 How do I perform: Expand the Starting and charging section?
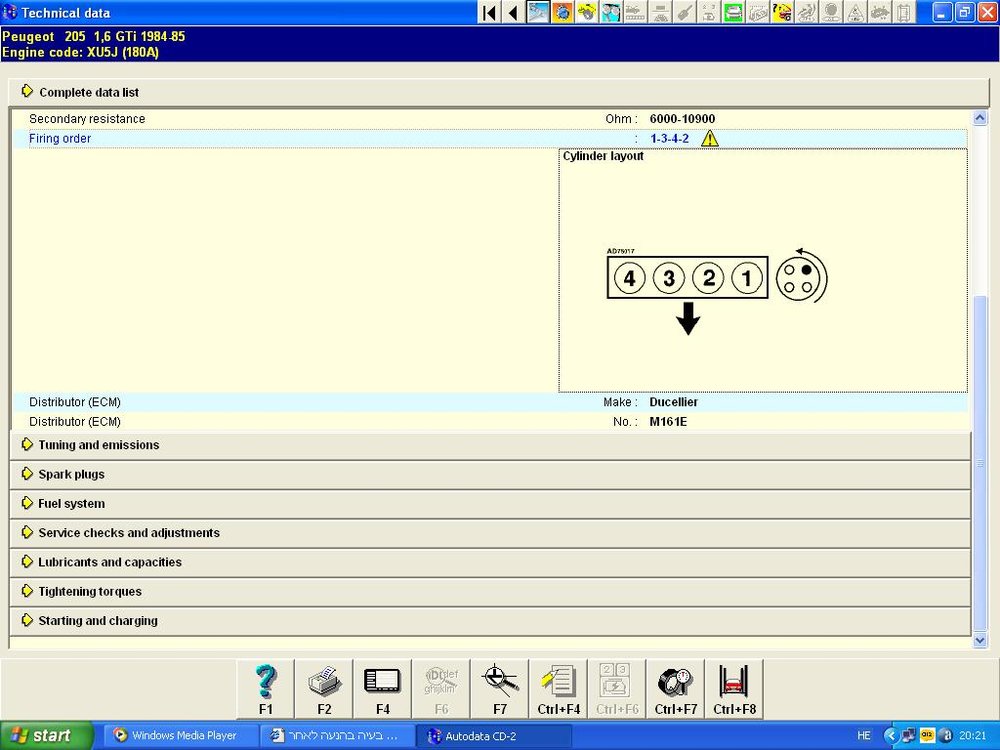[x=490, y=621]
